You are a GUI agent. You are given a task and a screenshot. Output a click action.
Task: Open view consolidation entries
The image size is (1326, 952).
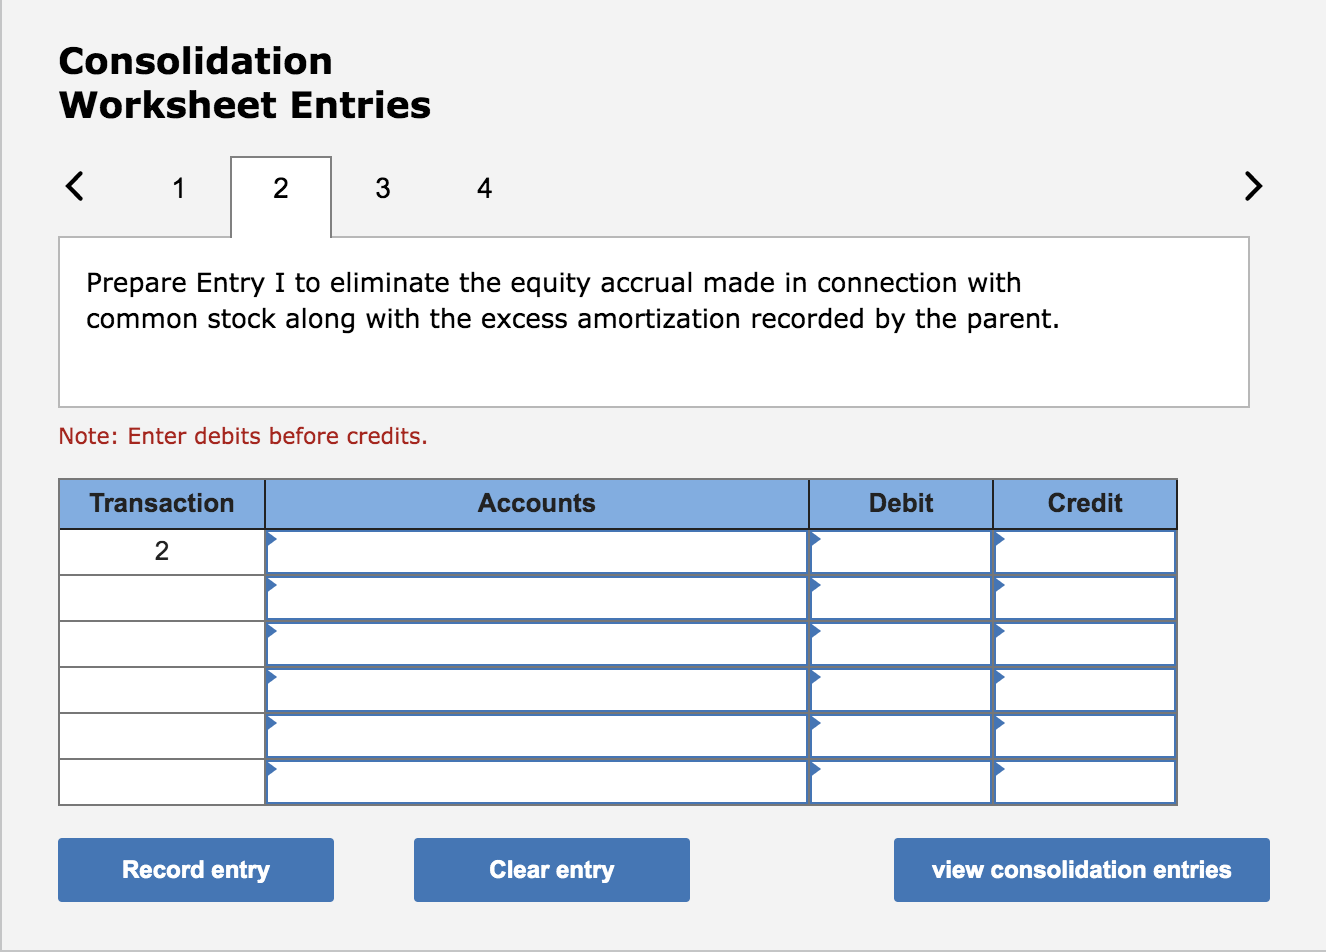(x=1081, y=869)
